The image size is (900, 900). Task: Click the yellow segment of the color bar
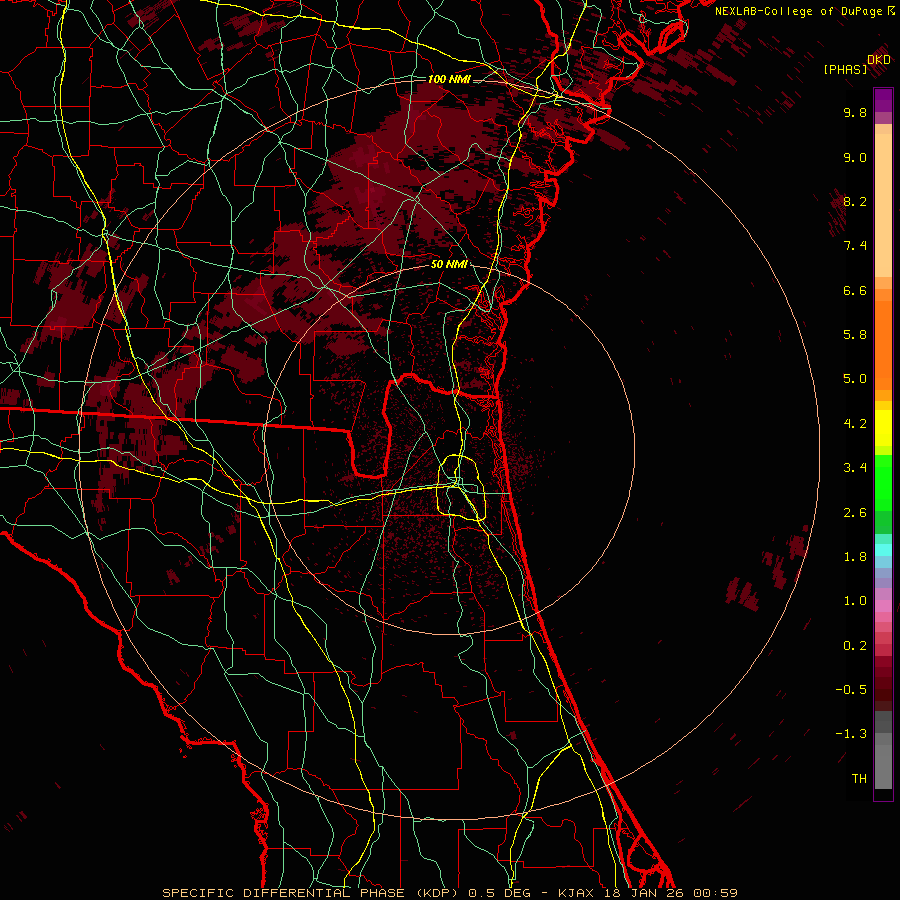point(883,428)
